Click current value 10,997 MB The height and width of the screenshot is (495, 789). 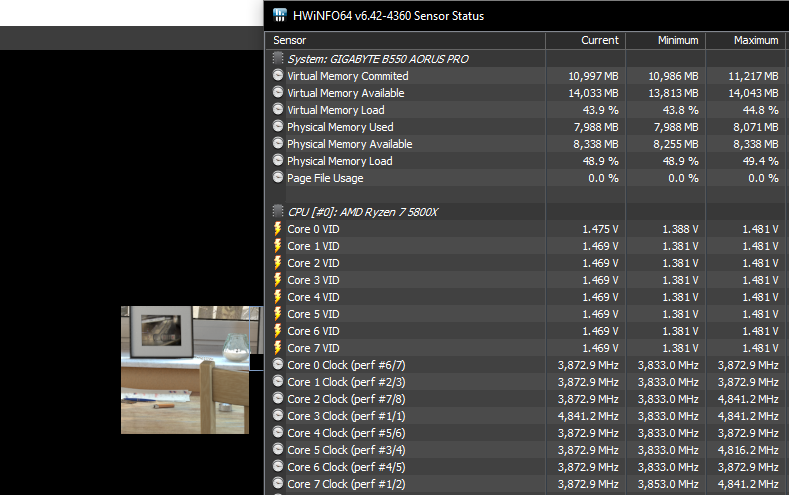click(x=593, y=76)
